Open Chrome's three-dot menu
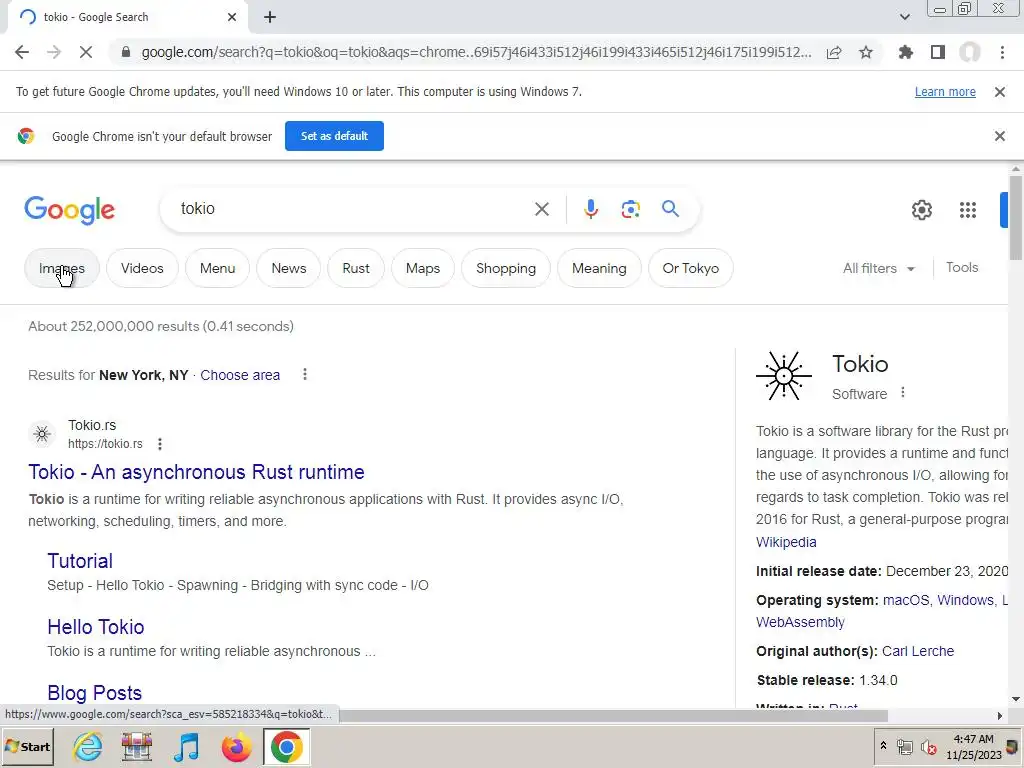Image resolution: width=1024 pixels, height=768 pixels. [1002, 52]
